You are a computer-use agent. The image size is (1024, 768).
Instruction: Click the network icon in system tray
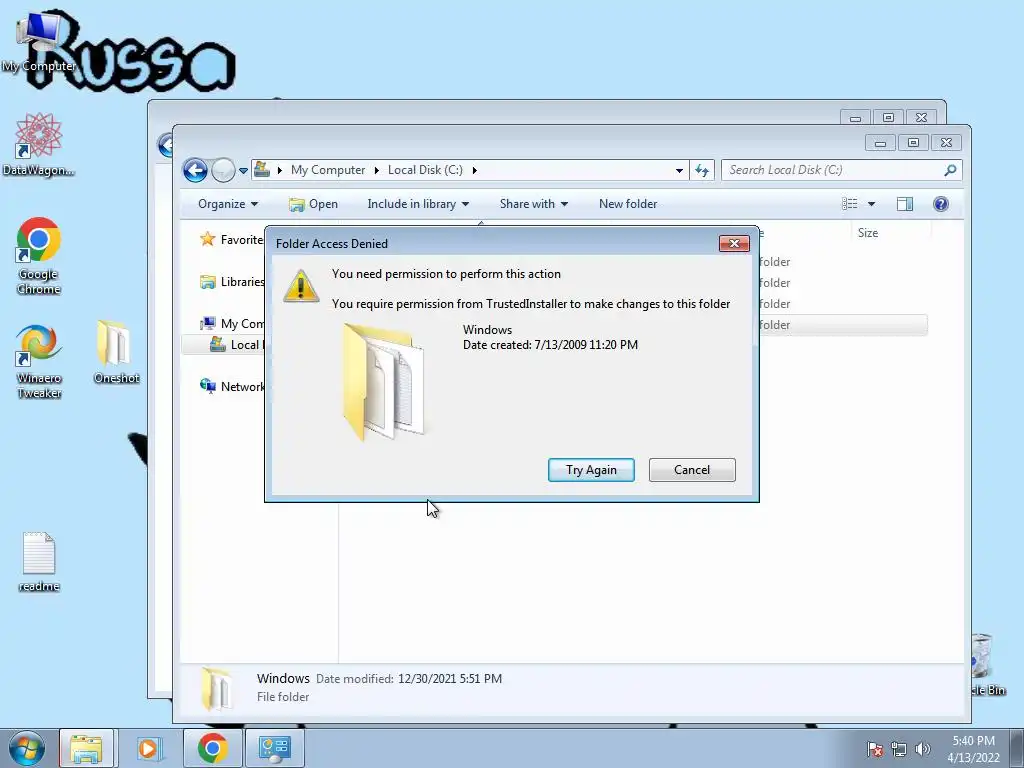click(899, 749)
